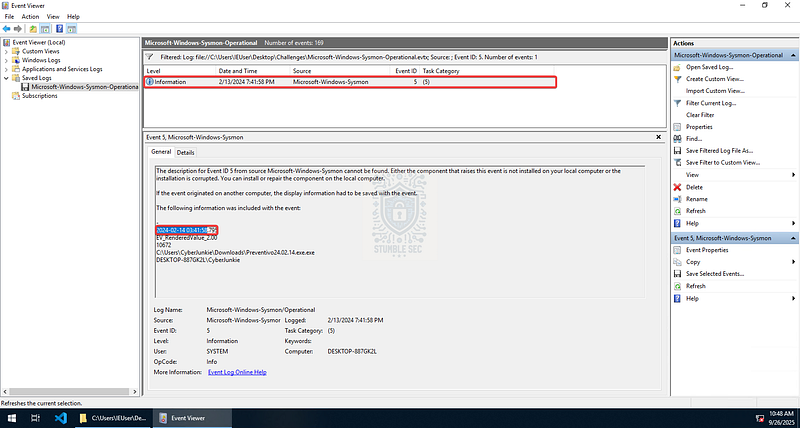Click the Back arrow in the toolbar

(x=7, y=29)
